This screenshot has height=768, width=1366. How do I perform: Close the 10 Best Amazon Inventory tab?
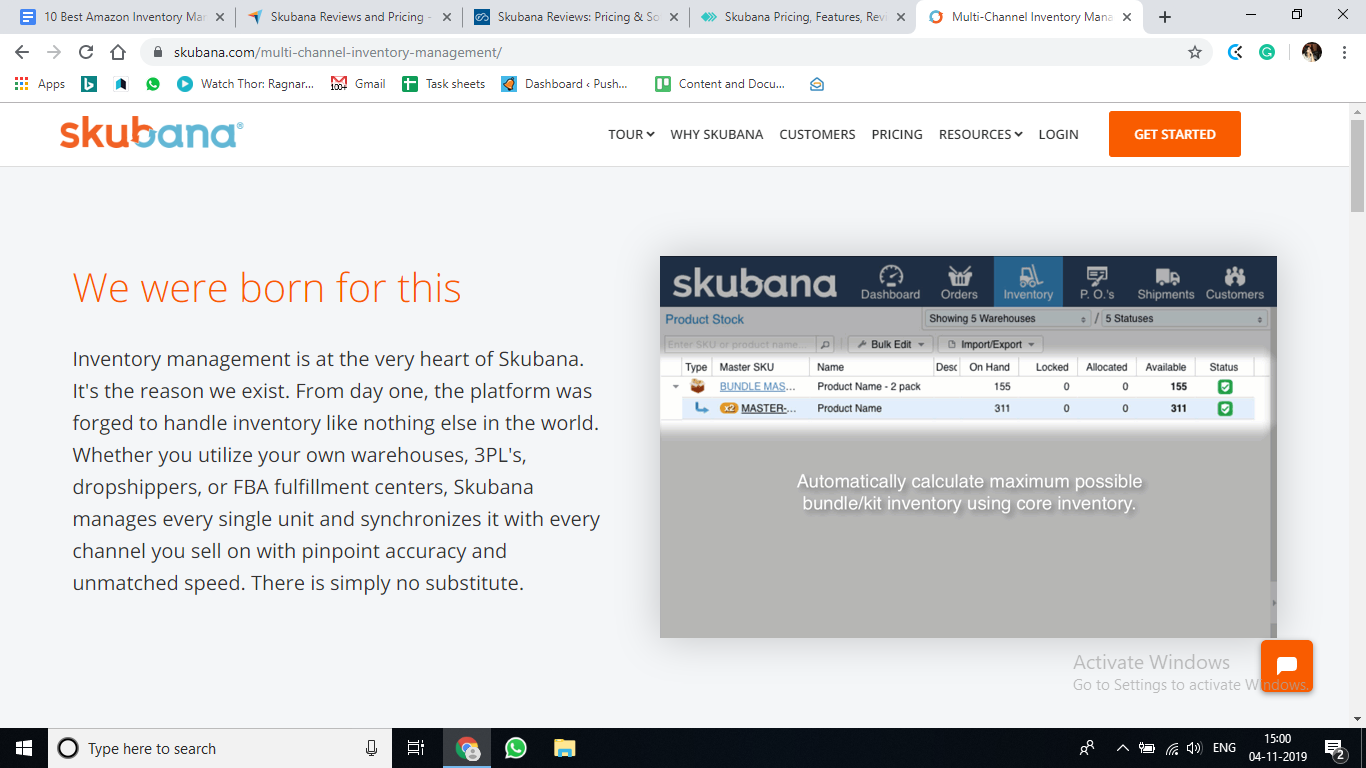(220, 17)
